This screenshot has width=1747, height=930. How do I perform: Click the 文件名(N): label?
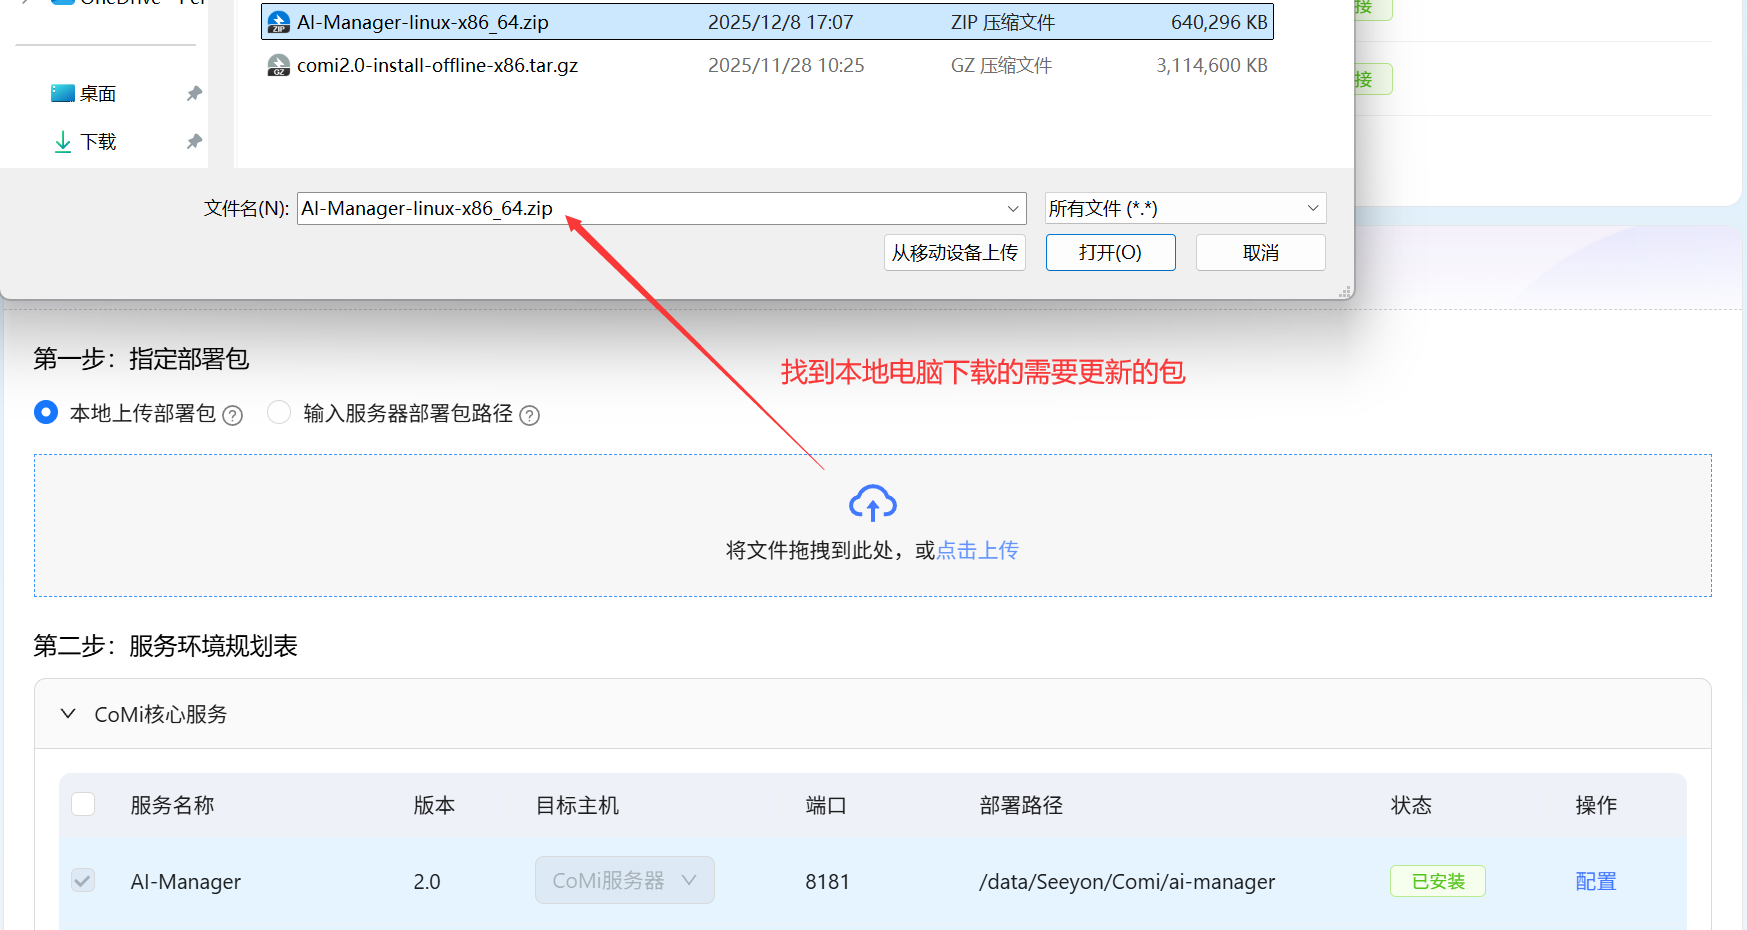[x=246, y=208]
